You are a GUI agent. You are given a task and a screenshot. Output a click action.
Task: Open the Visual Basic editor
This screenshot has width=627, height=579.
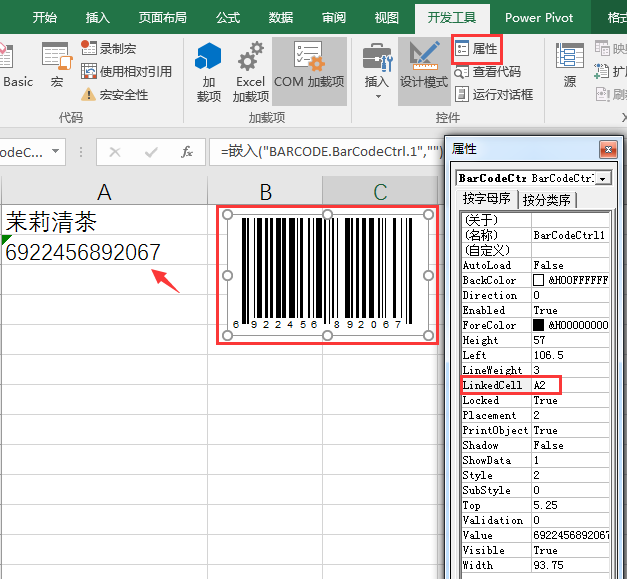[x=16, y=65]
